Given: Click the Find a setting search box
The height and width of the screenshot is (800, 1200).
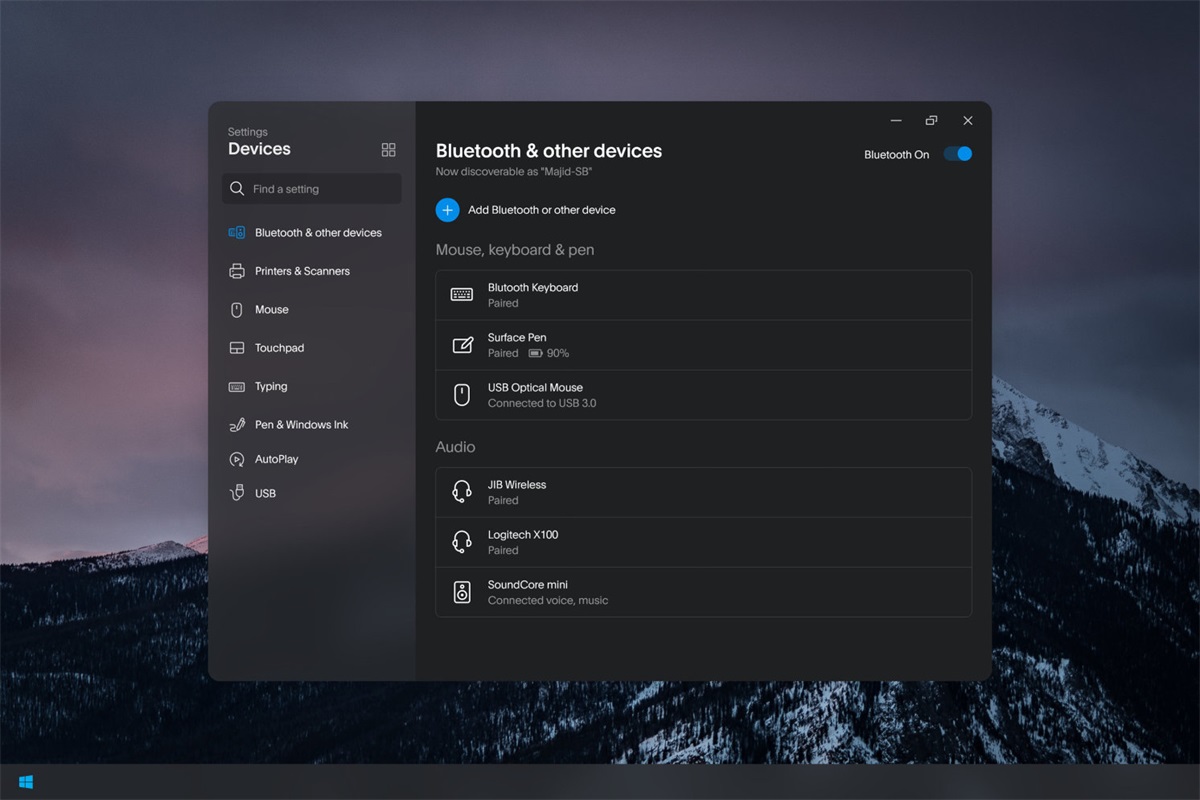Looking at the screenshot, I should pyautogui.click(x=312, y=189).
